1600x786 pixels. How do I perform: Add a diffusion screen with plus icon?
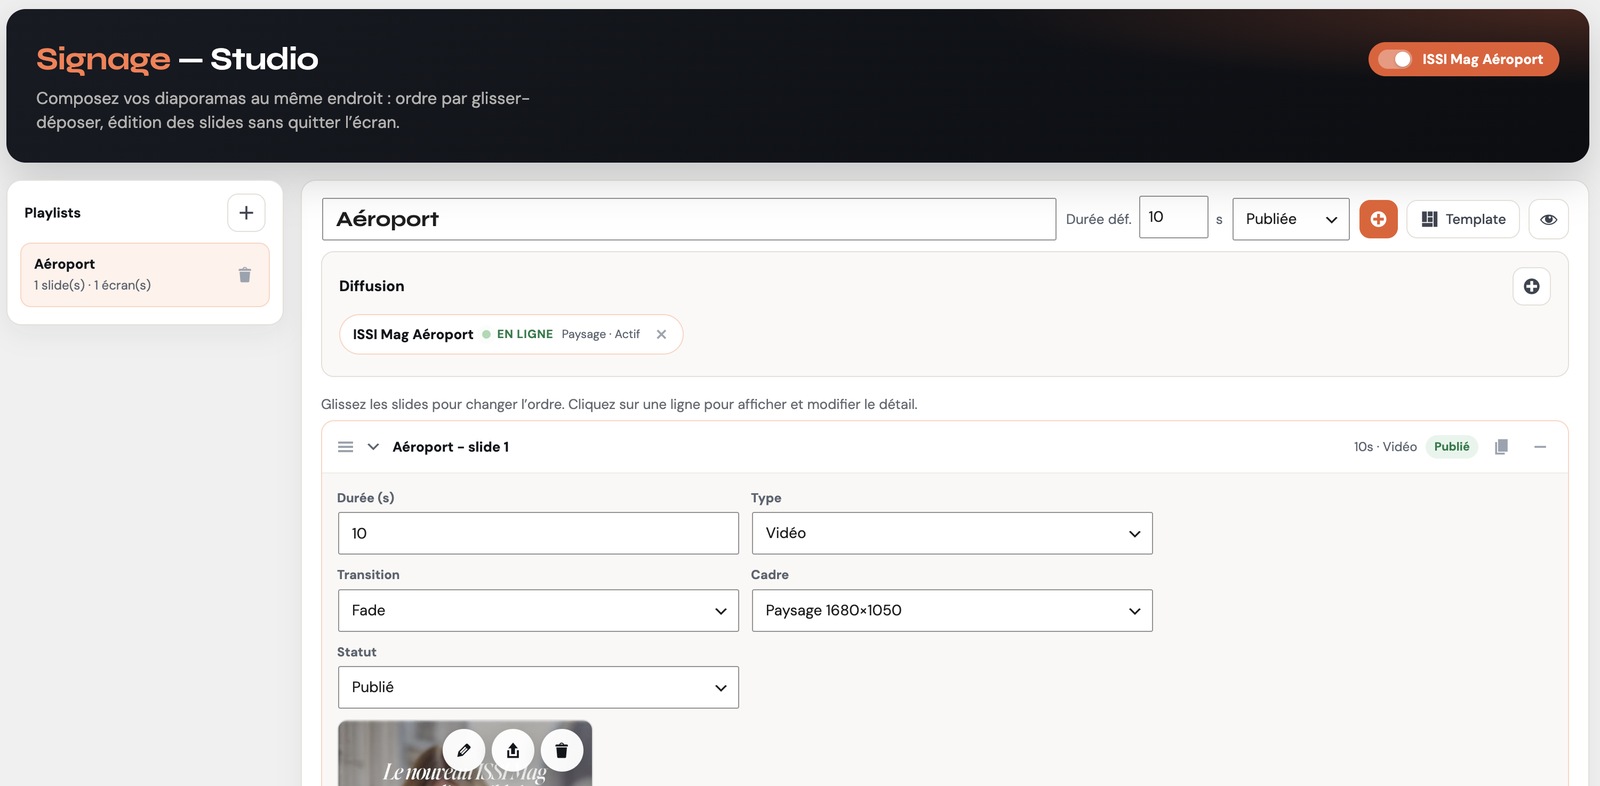click(x=1531, y=287)
